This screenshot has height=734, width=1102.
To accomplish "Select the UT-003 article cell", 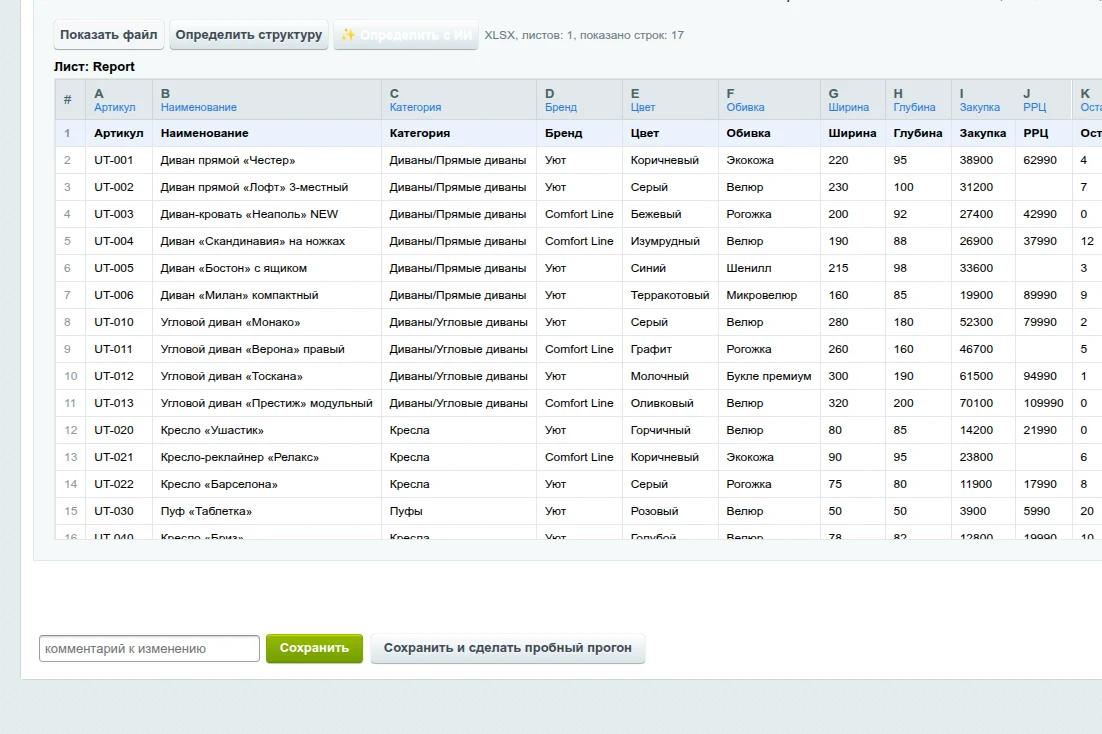I will (x=119, y=214).
